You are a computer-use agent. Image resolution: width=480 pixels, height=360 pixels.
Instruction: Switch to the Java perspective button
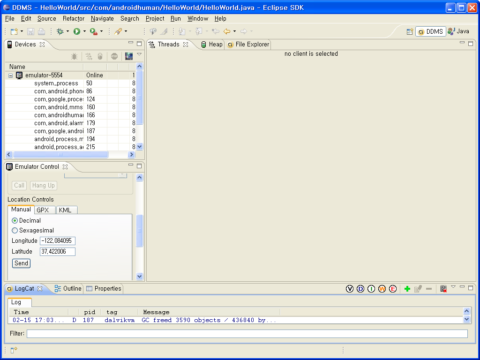coord(459,32)
